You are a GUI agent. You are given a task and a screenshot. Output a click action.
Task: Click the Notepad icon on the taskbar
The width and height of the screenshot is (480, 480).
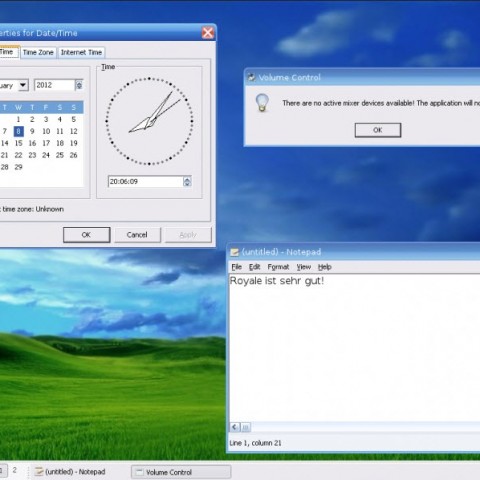(39, 472)
